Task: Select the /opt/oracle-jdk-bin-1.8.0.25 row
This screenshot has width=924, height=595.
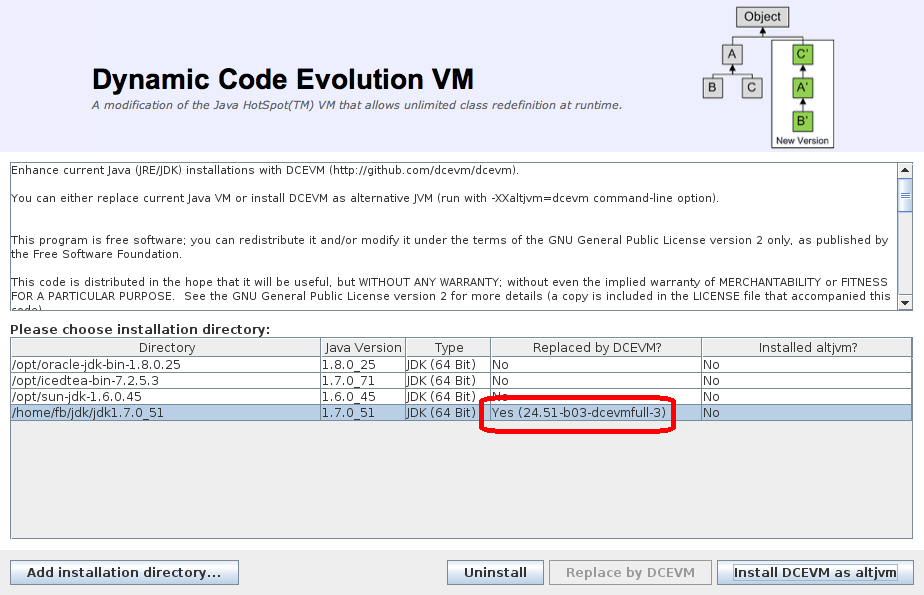Action: [461, 365]
